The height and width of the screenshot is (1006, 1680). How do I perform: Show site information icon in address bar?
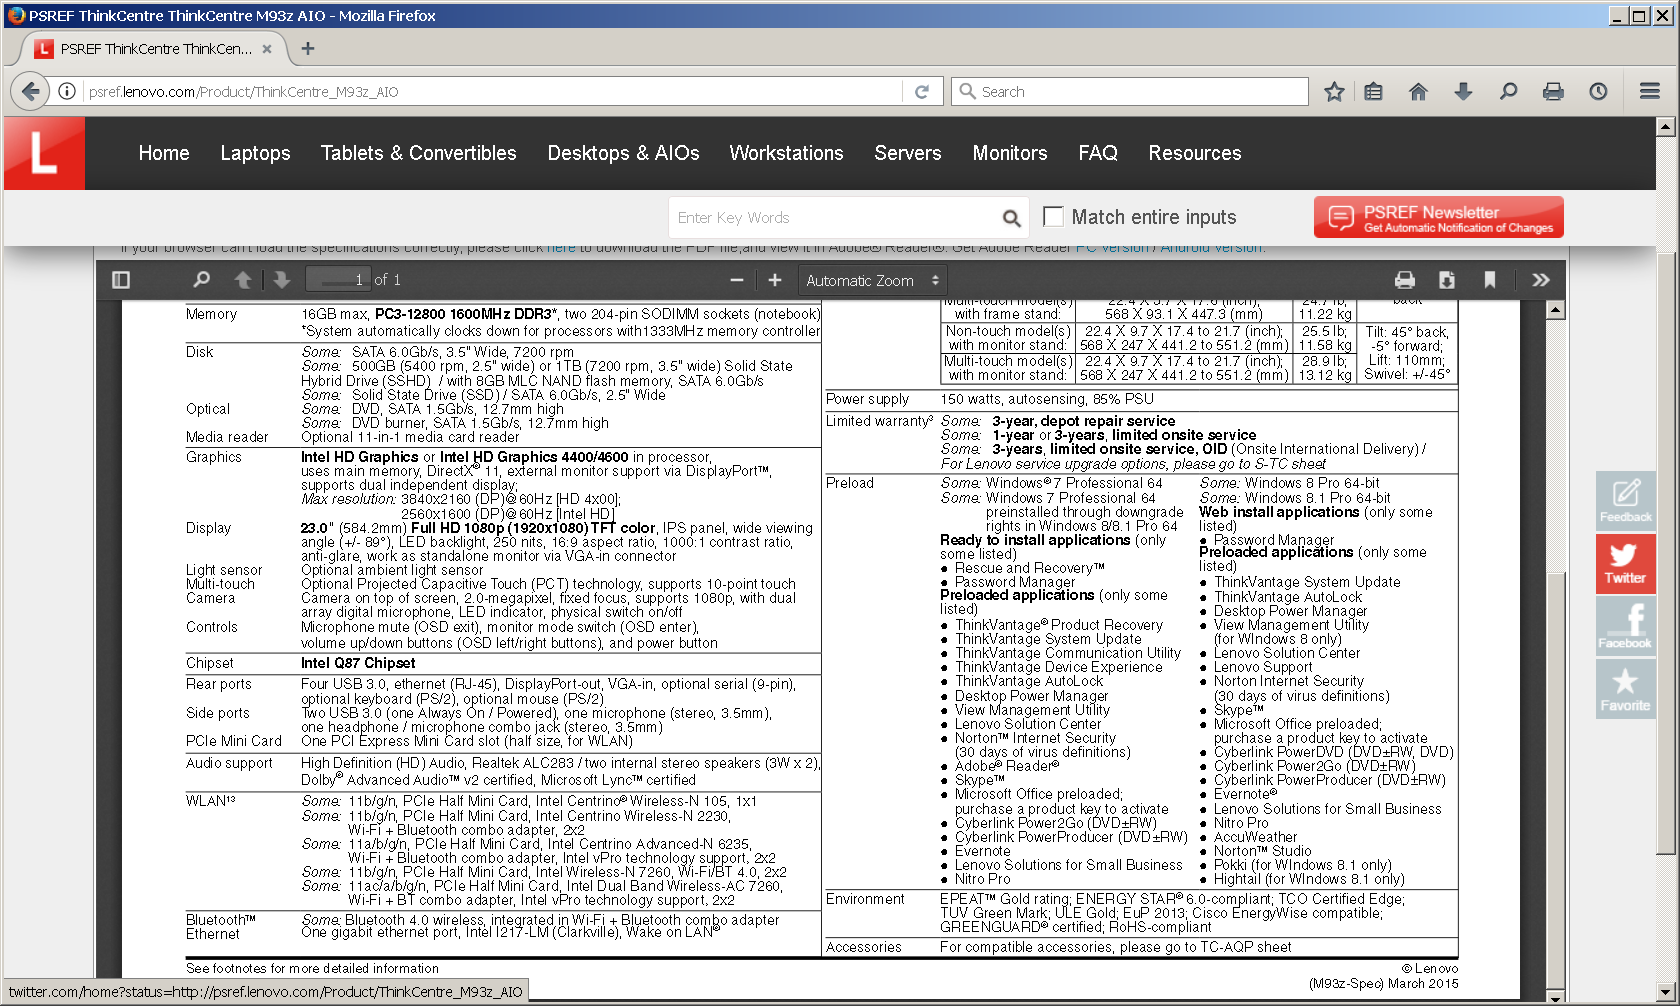pyautogui.click(x=67, y=92)
